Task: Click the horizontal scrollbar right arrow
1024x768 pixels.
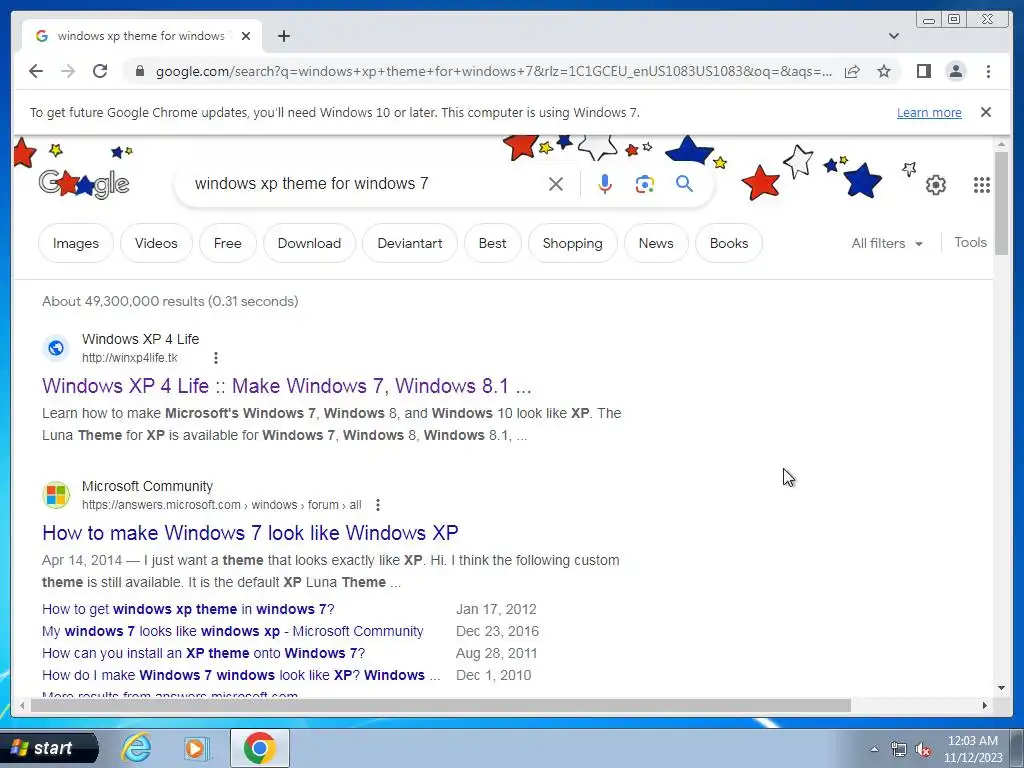Action: [x=985, y=705]
